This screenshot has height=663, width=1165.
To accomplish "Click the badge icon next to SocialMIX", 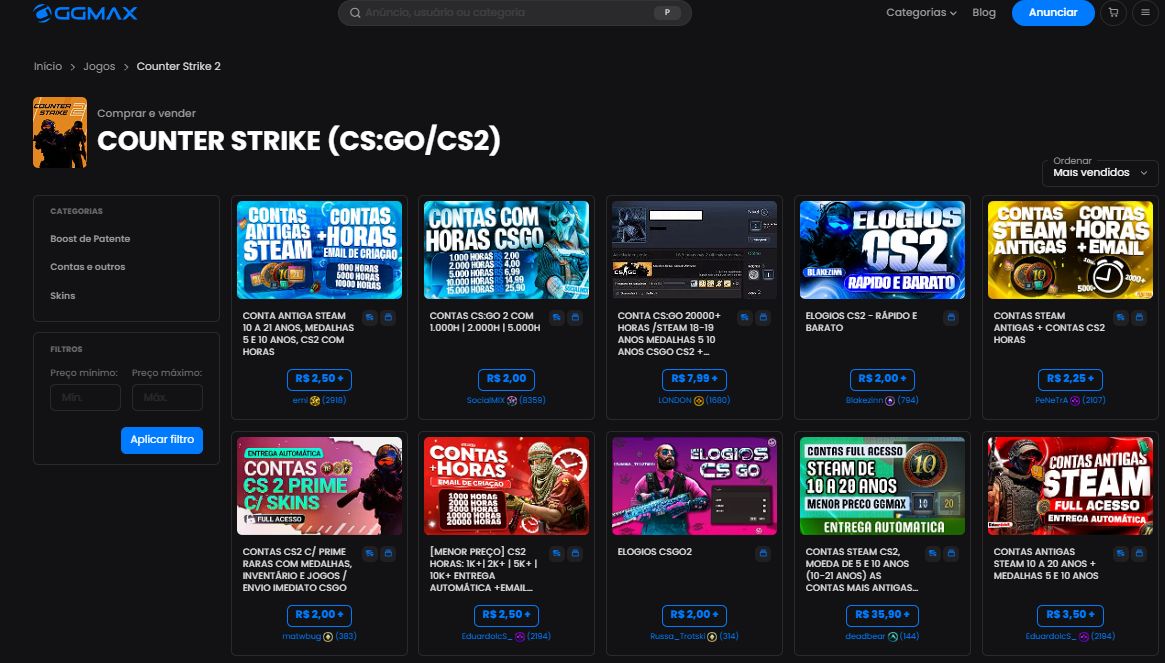I will [512, 399].
